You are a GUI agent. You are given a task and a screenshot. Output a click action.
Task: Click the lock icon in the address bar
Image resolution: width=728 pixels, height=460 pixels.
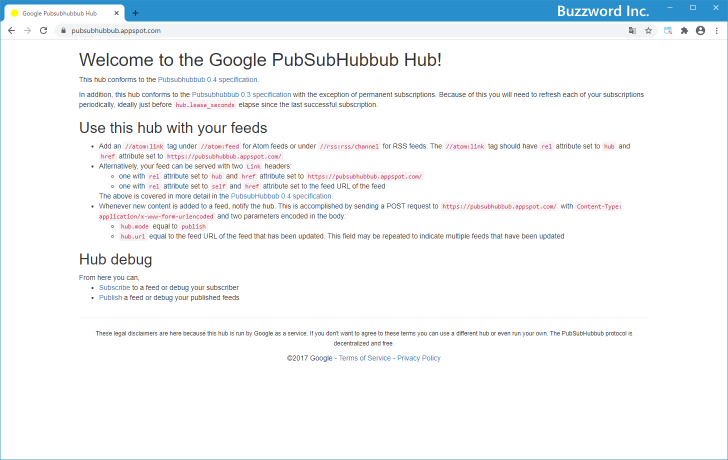click(63, 31)
